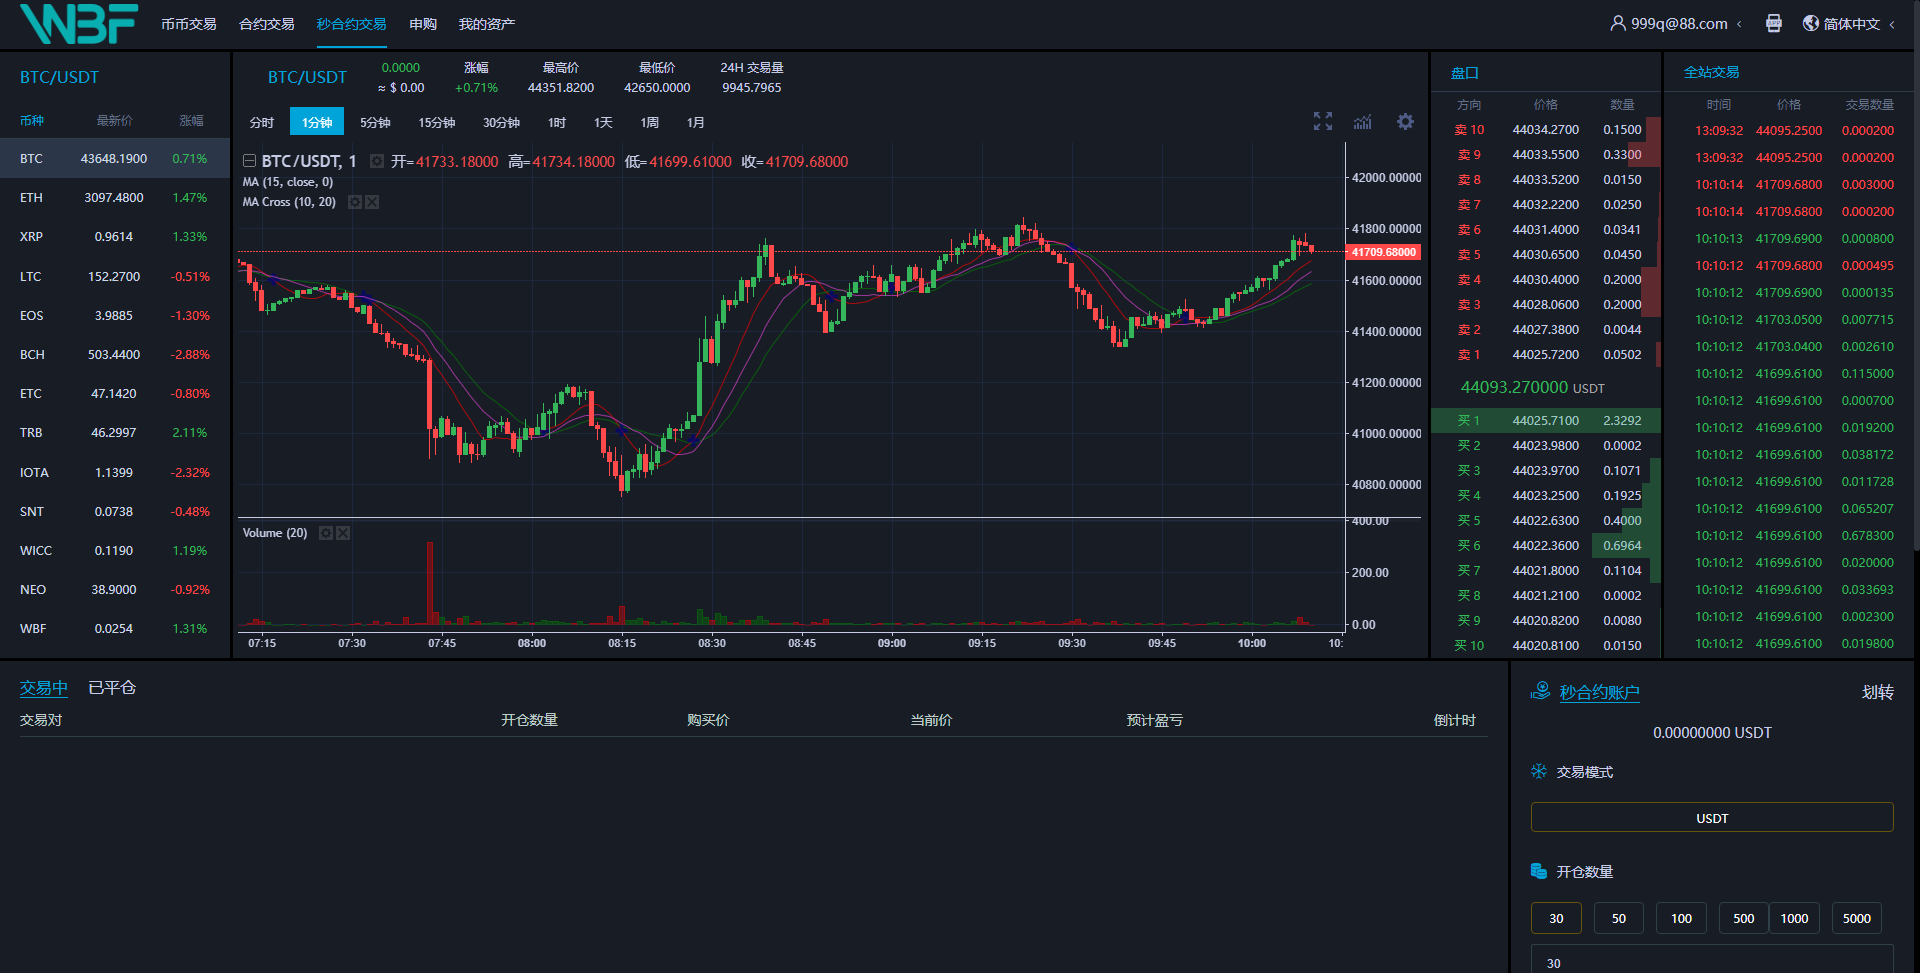Select the 100 position amount option
This screenshot has width=1920, height=973.
(1681, 918)
